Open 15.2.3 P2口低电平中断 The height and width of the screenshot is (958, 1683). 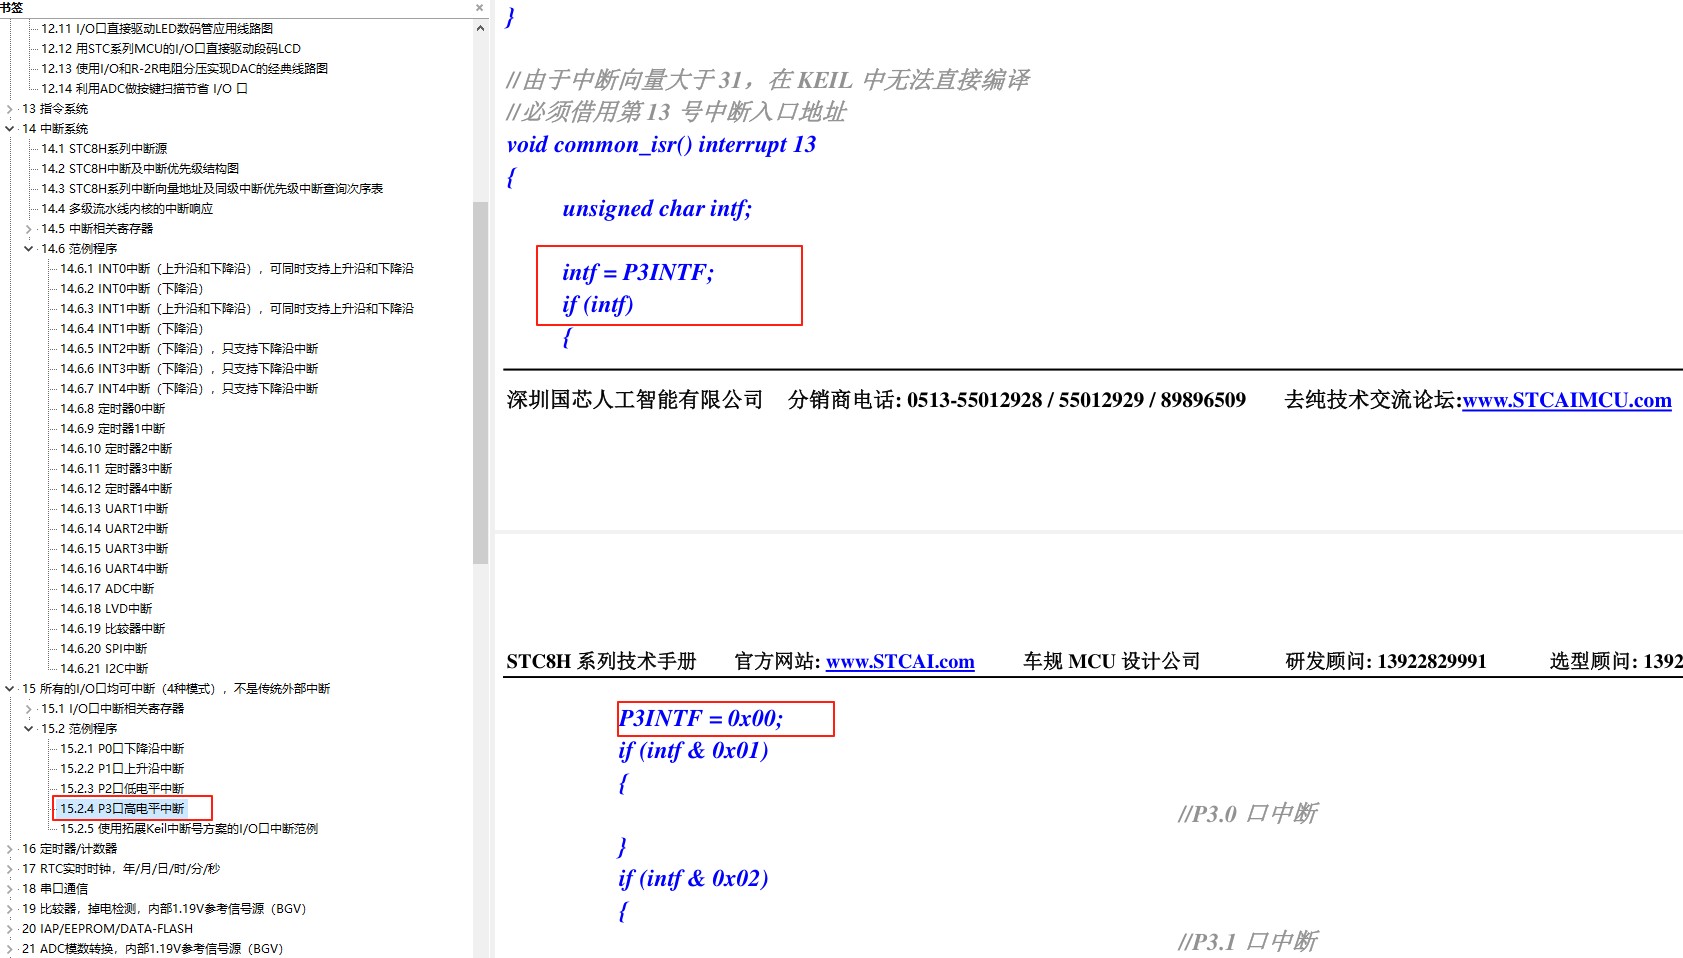[x=122, y=789]
